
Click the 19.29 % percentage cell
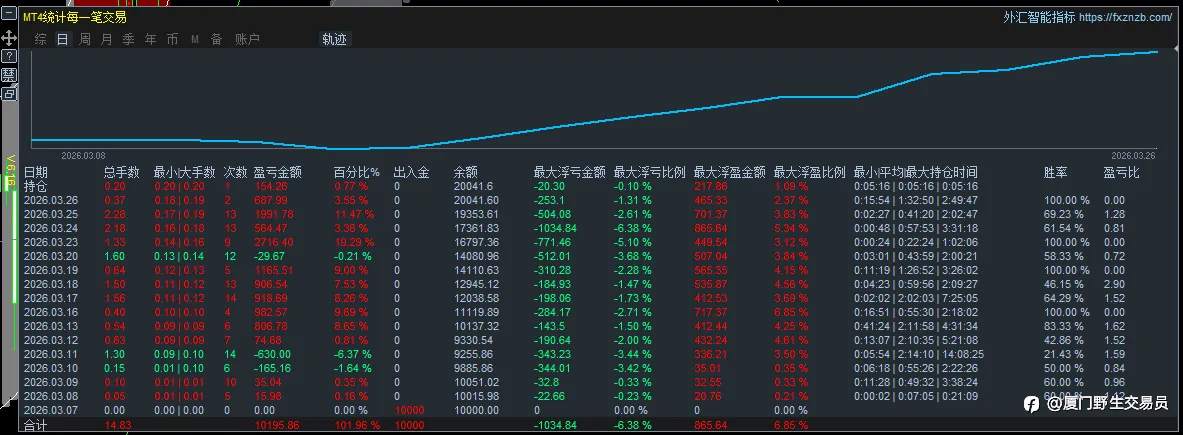(x=352, y=242)
